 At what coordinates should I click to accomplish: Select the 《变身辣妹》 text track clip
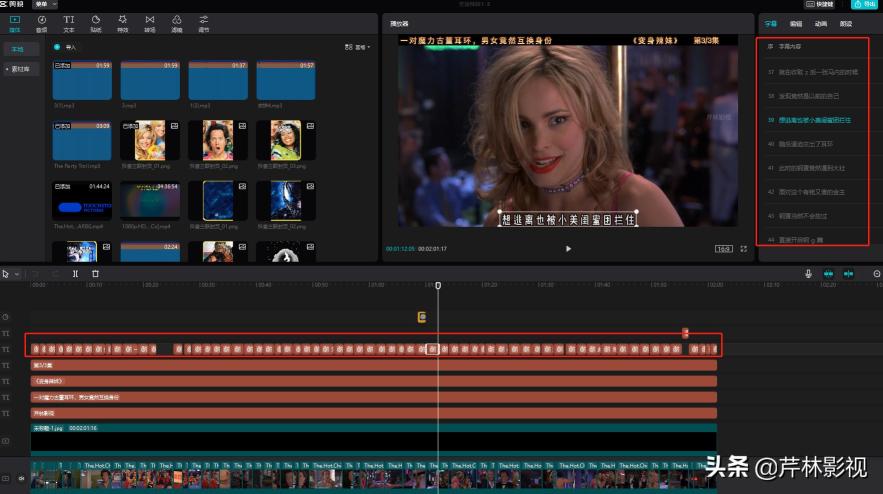point(373,381)
